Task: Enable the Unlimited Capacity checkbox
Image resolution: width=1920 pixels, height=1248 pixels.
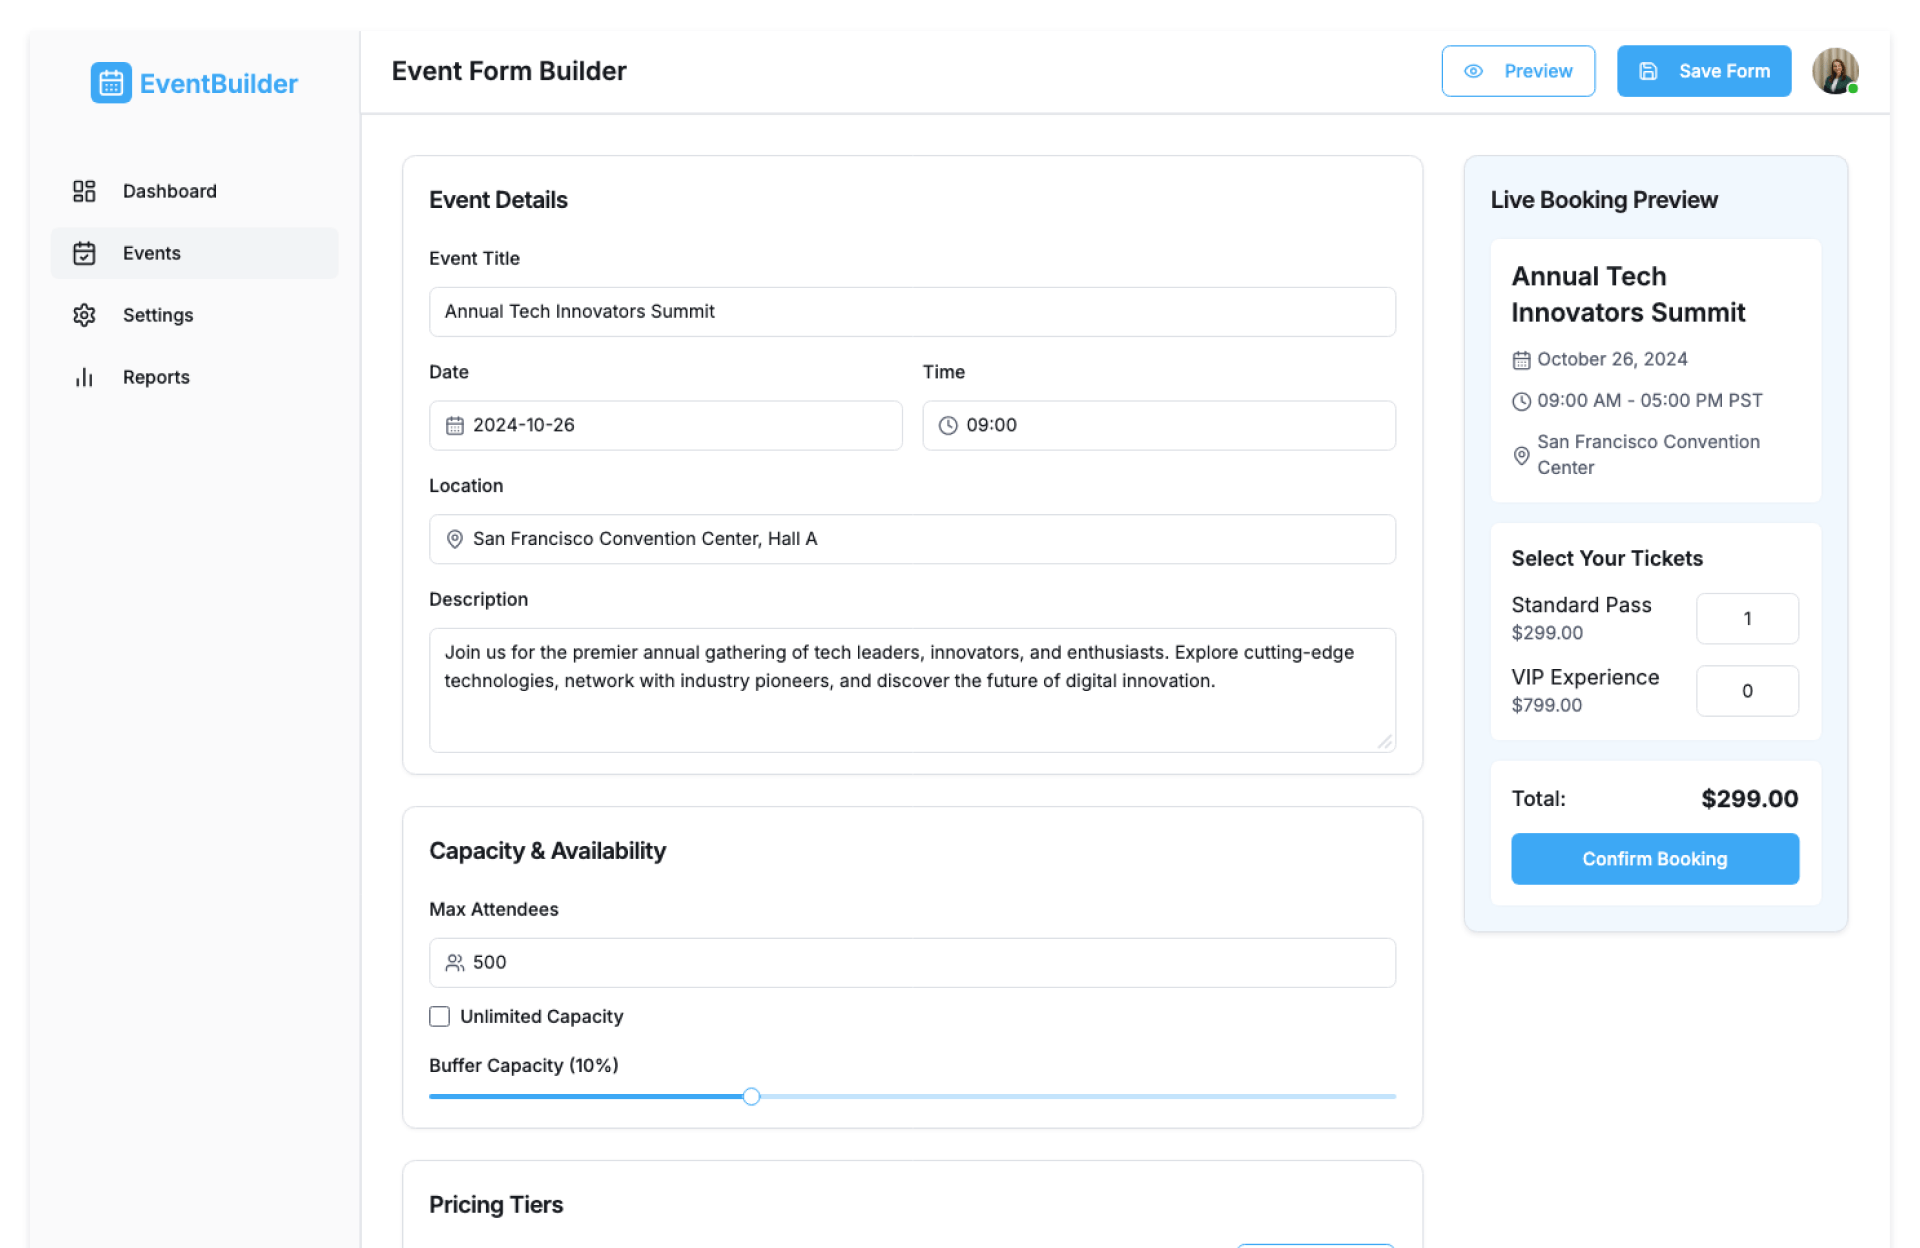Action: [440, 1017]
